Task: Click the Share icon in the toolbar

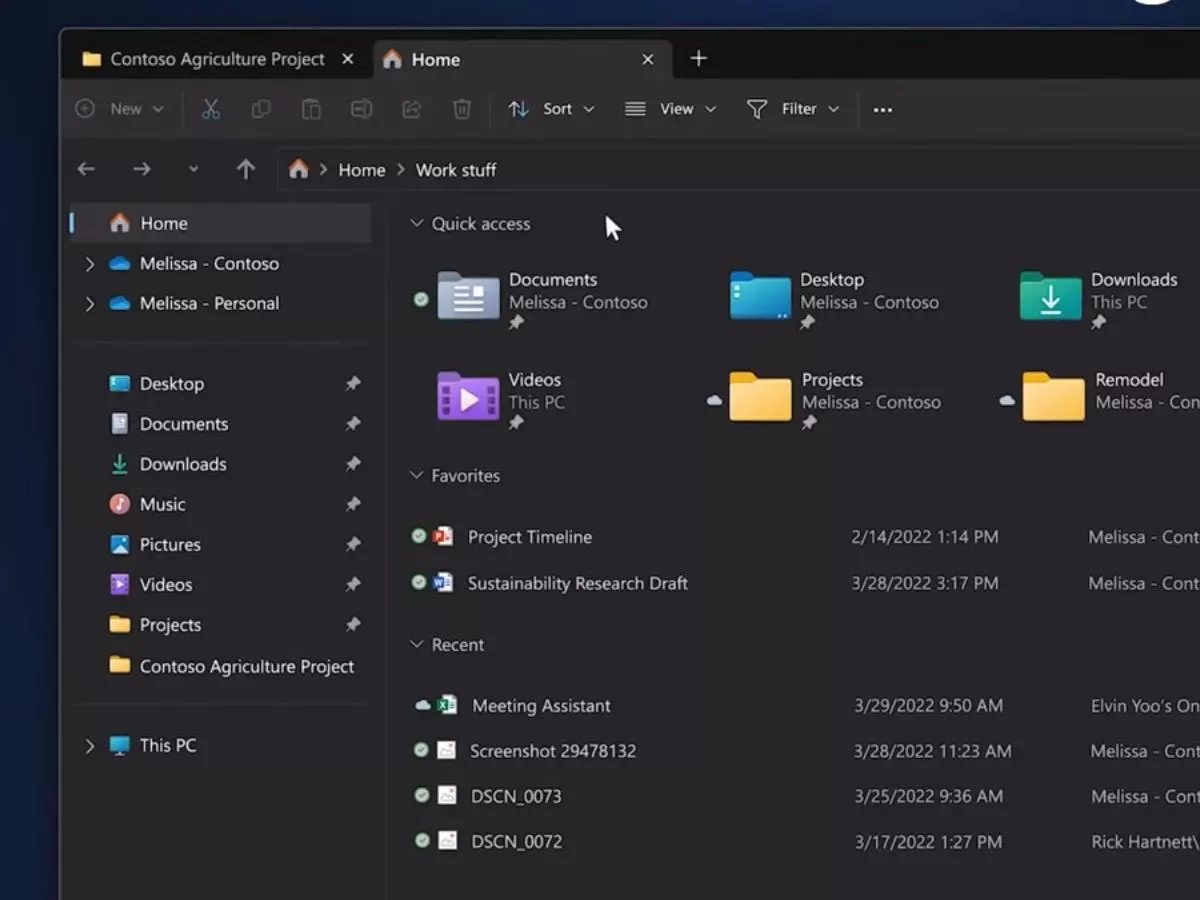Action: point(411,108)
